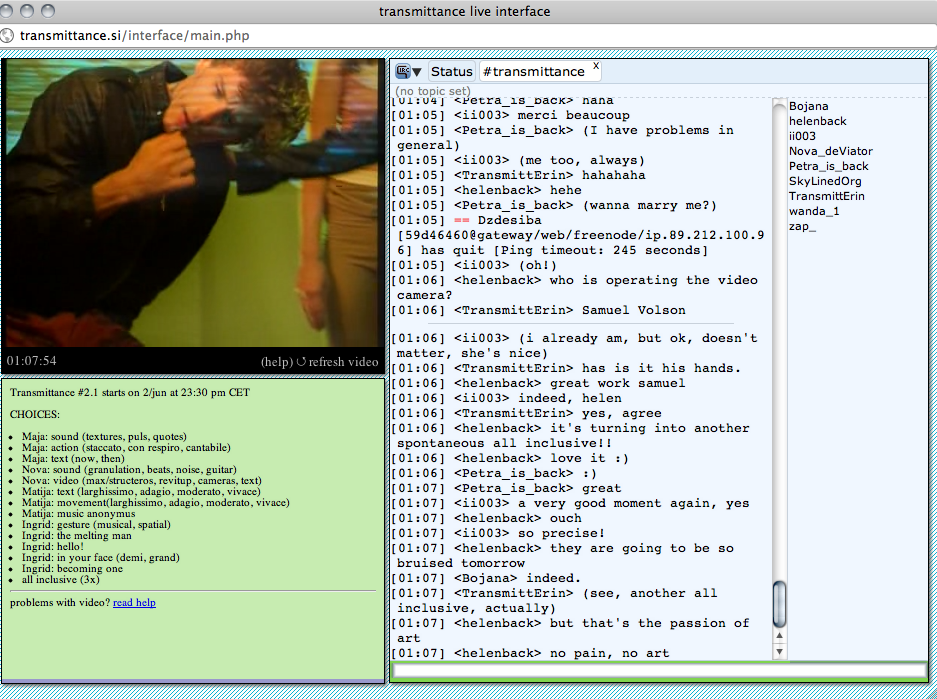Viewport: 937px width, 699px height.
Task: Click the Dzdesiba has quit notice
Action: tap(577, 235)
